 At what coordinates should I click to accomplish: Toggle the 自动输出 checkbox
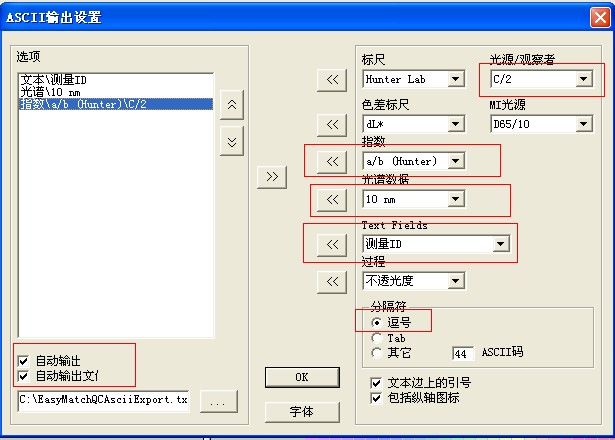tap(23, 360)
